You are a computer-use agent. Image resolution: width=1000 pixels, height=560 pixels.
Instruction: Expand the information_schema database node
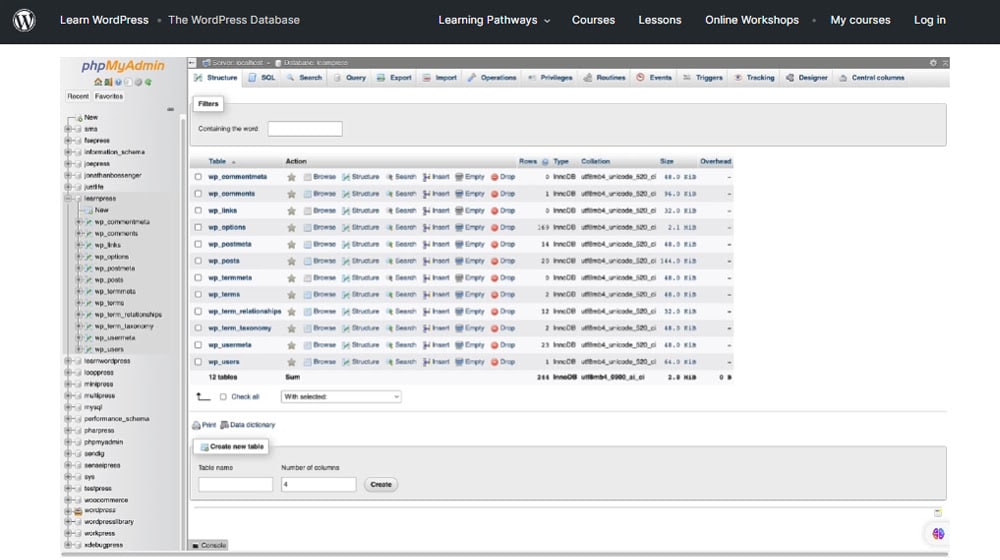point(68,152)
